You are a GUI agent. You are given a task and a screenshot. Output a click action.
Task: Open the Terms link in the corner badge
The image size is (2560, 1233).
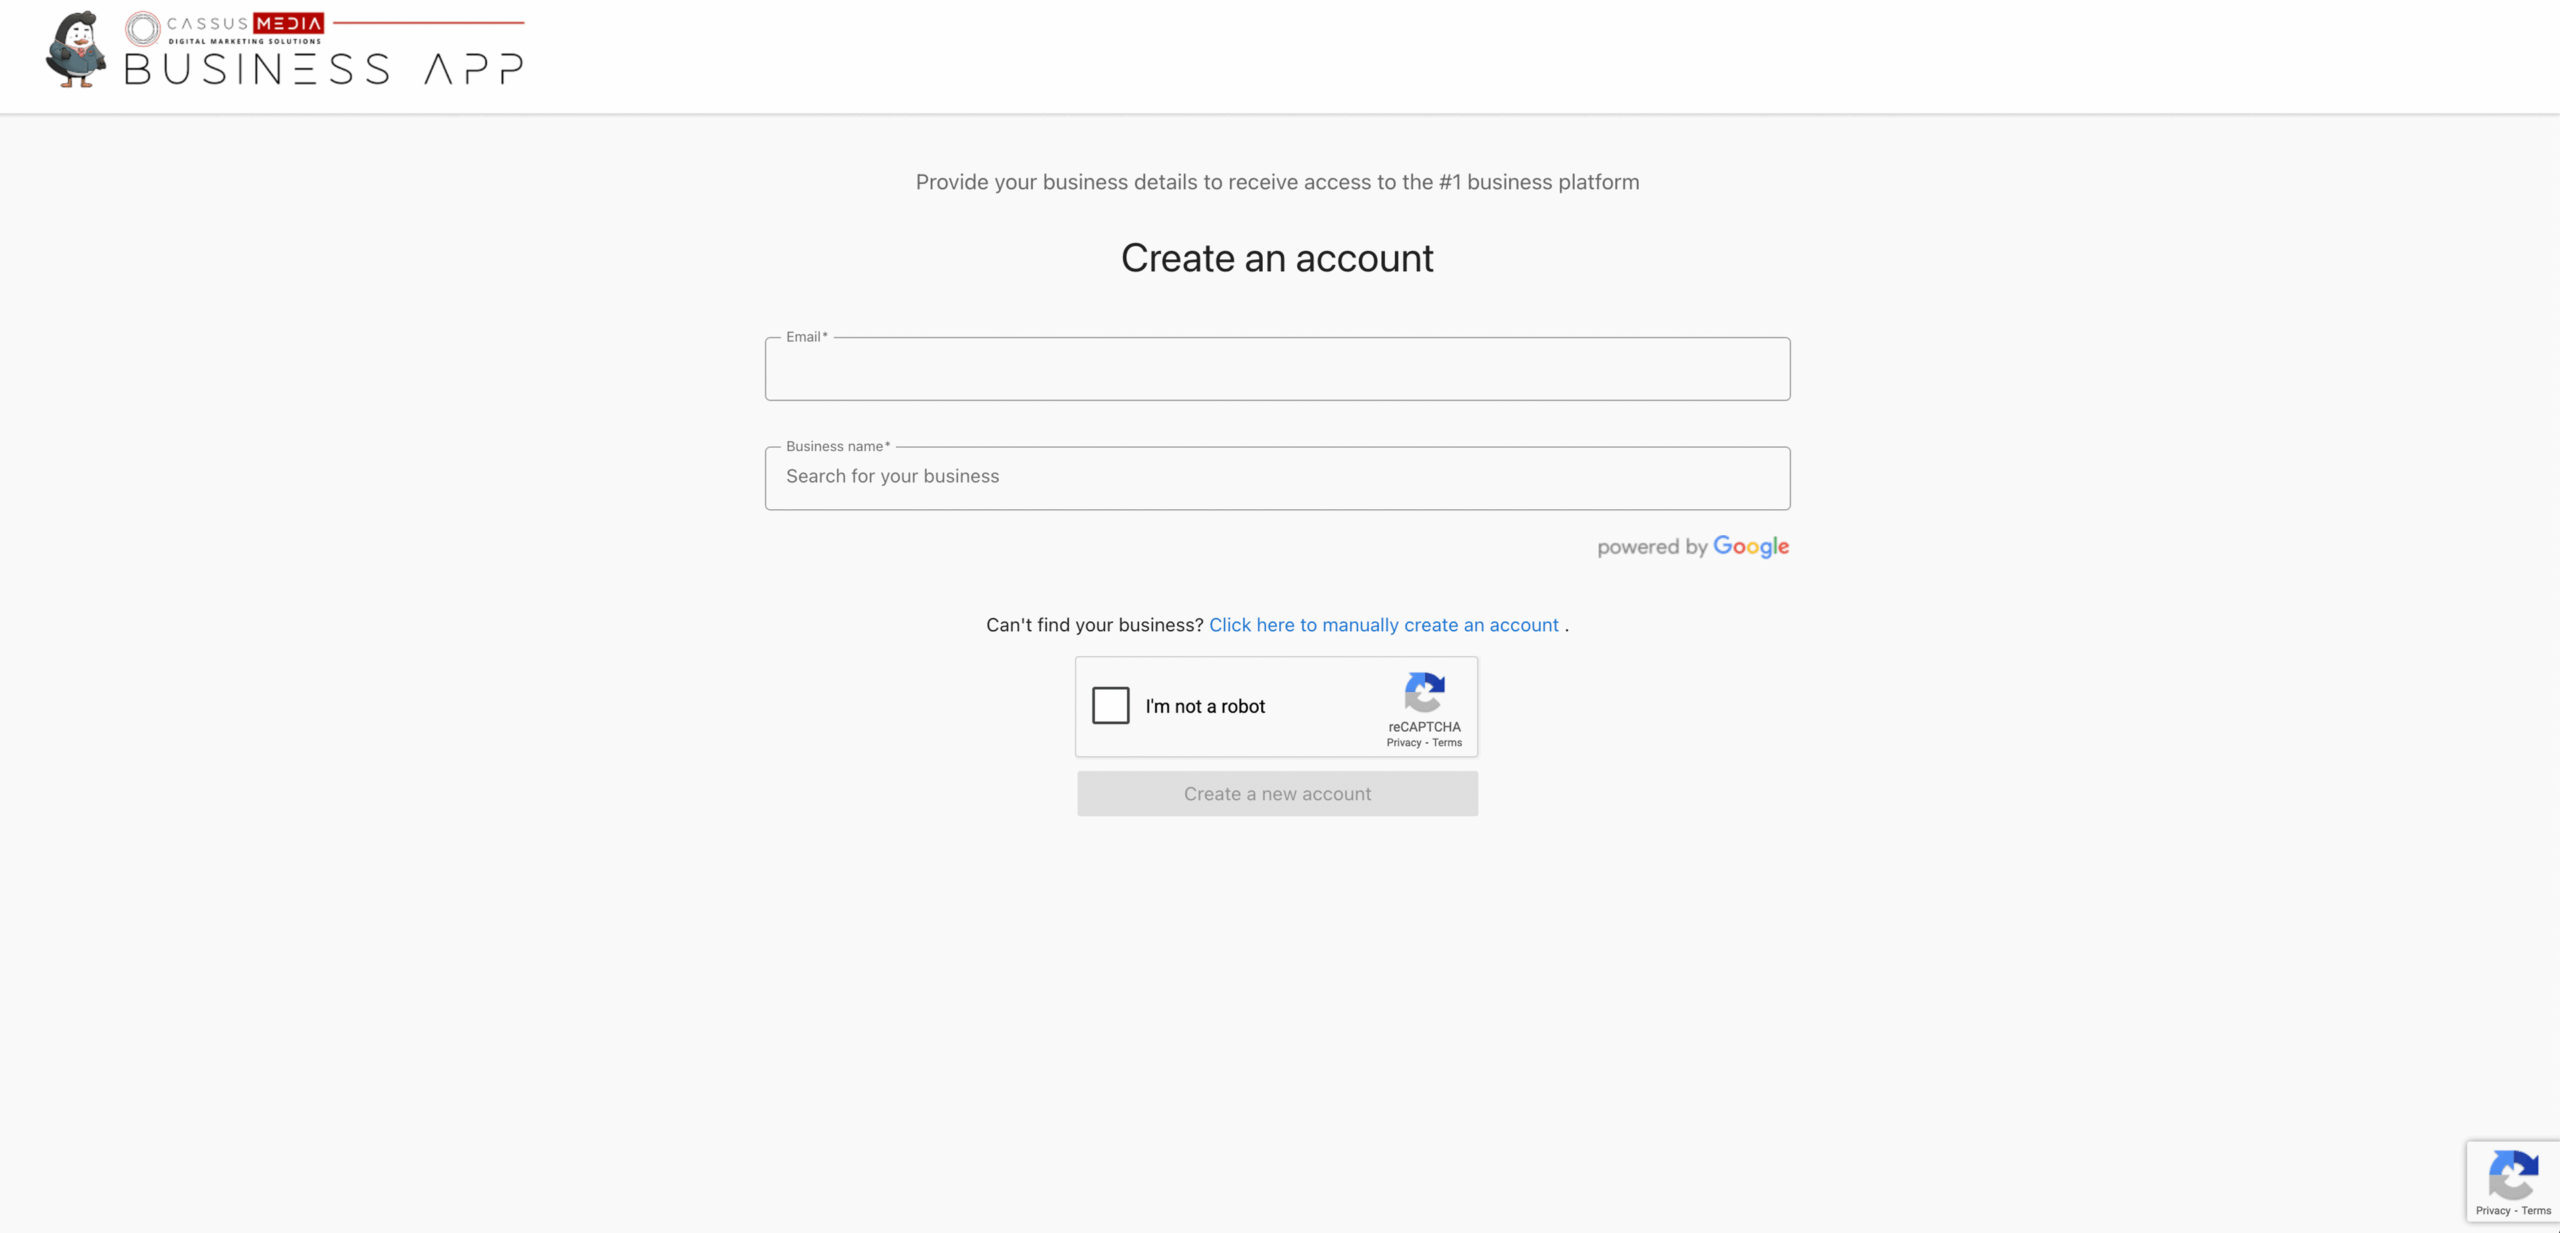(2536, 1211)
